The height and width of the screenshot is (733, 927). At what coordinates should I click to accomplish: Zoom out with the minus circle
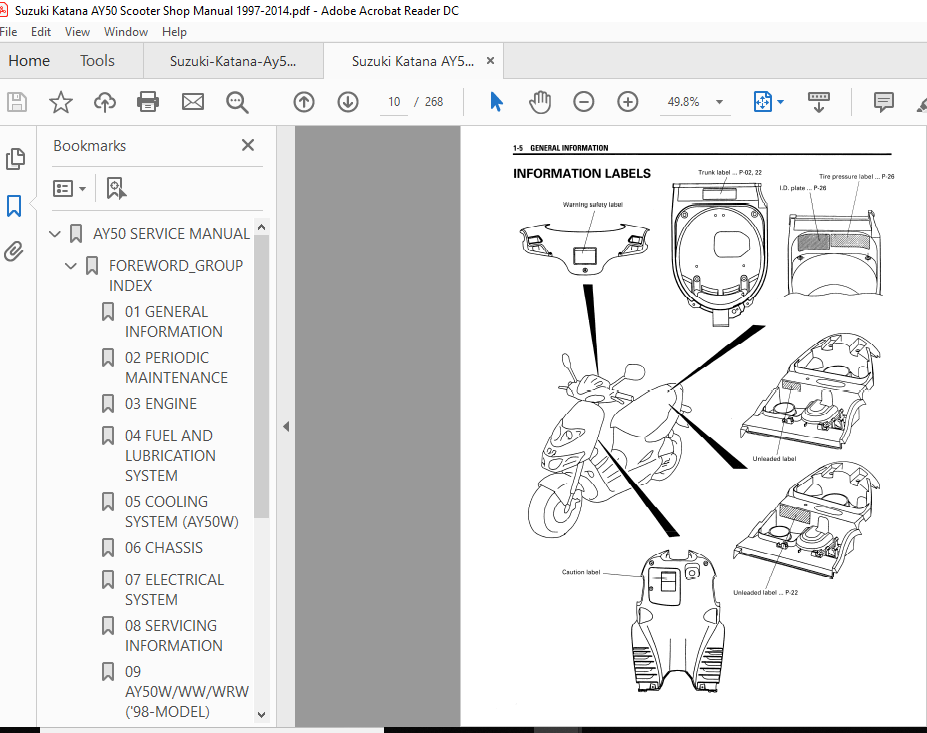pyautogui.click(x=584, y=102)
